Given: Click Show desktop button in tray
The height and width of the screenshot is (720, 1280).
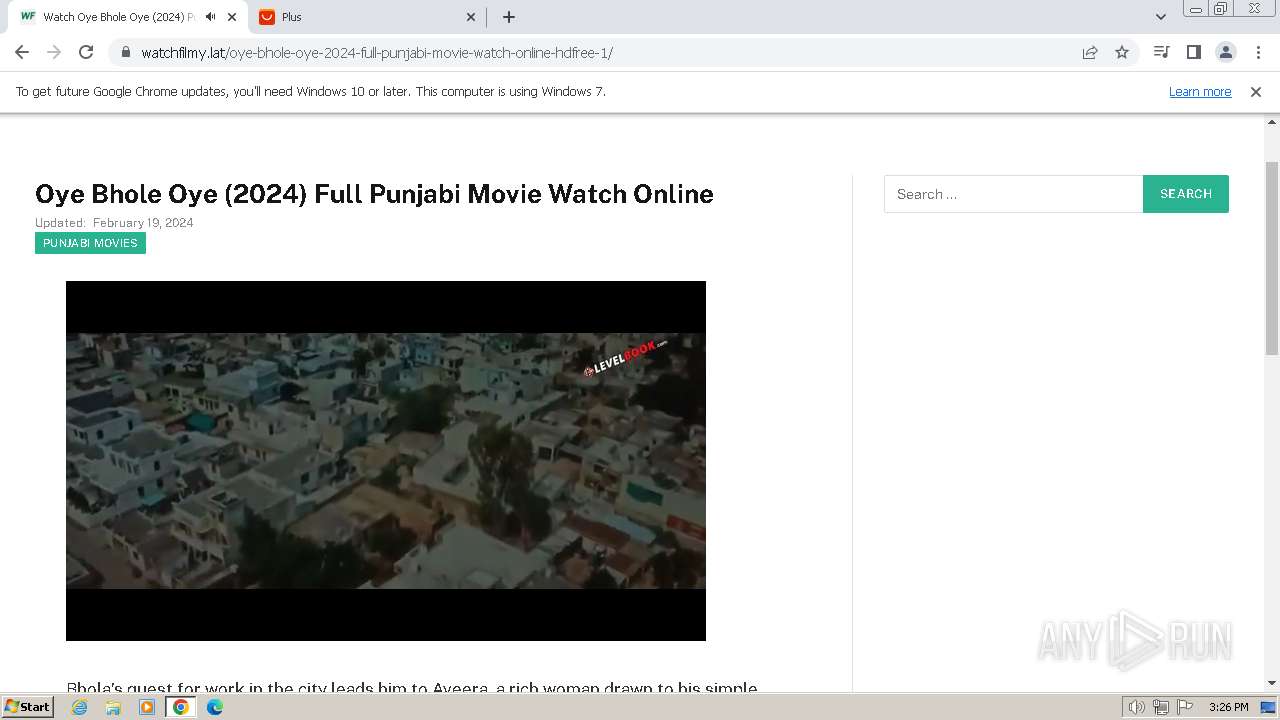Looking at the screenshot, I should click(x=1269, y=707).
